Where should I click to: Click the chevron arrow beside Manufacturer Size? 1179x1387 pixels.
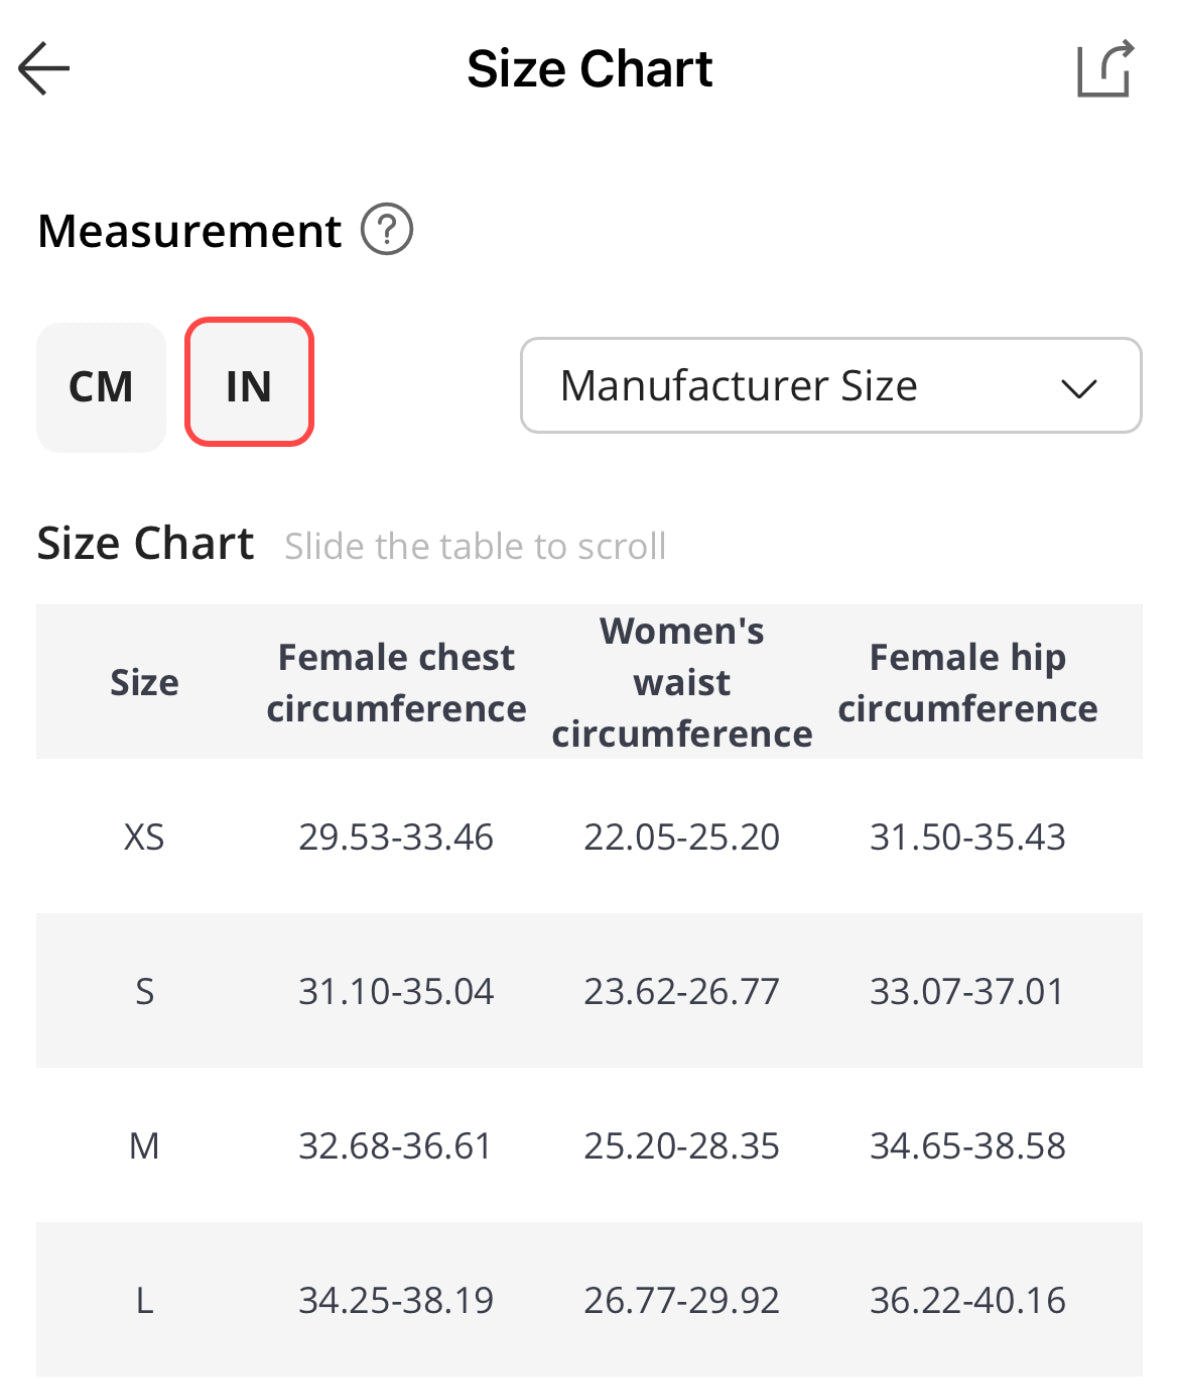tap(1079, 388)
